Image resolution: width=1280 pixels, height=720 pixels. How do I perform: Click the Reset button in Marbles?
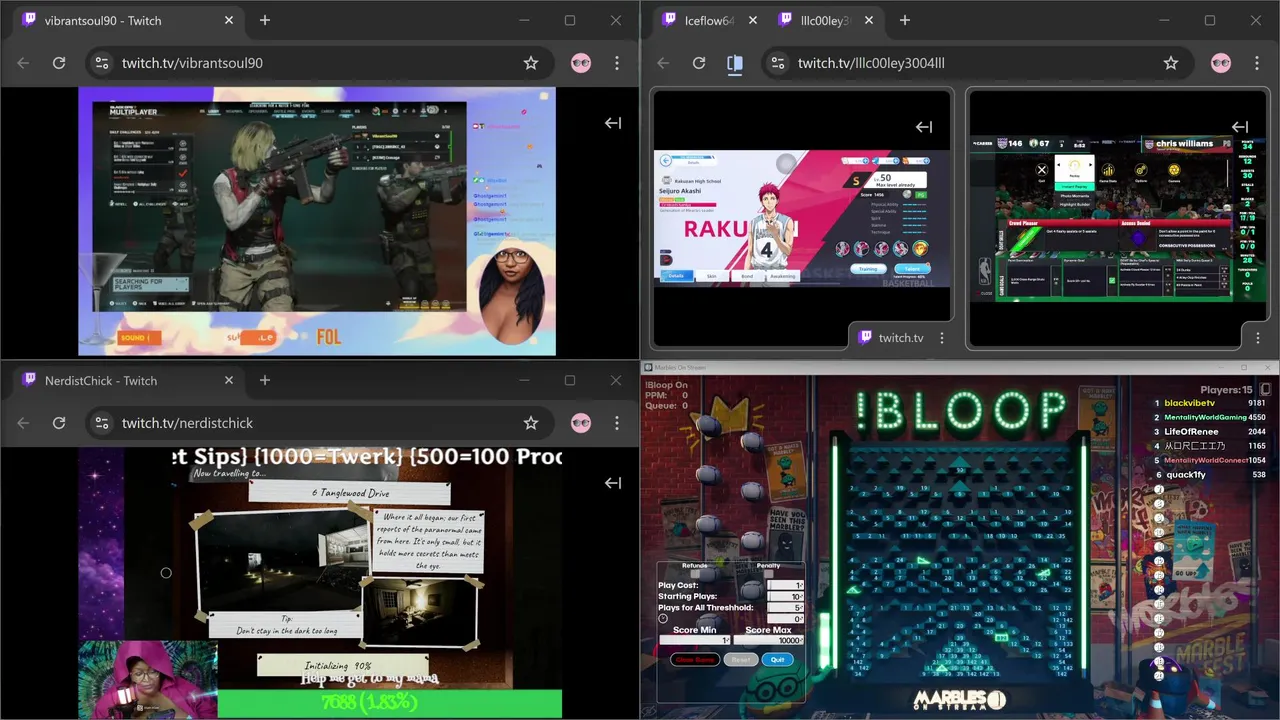click(x=741, y=659)
